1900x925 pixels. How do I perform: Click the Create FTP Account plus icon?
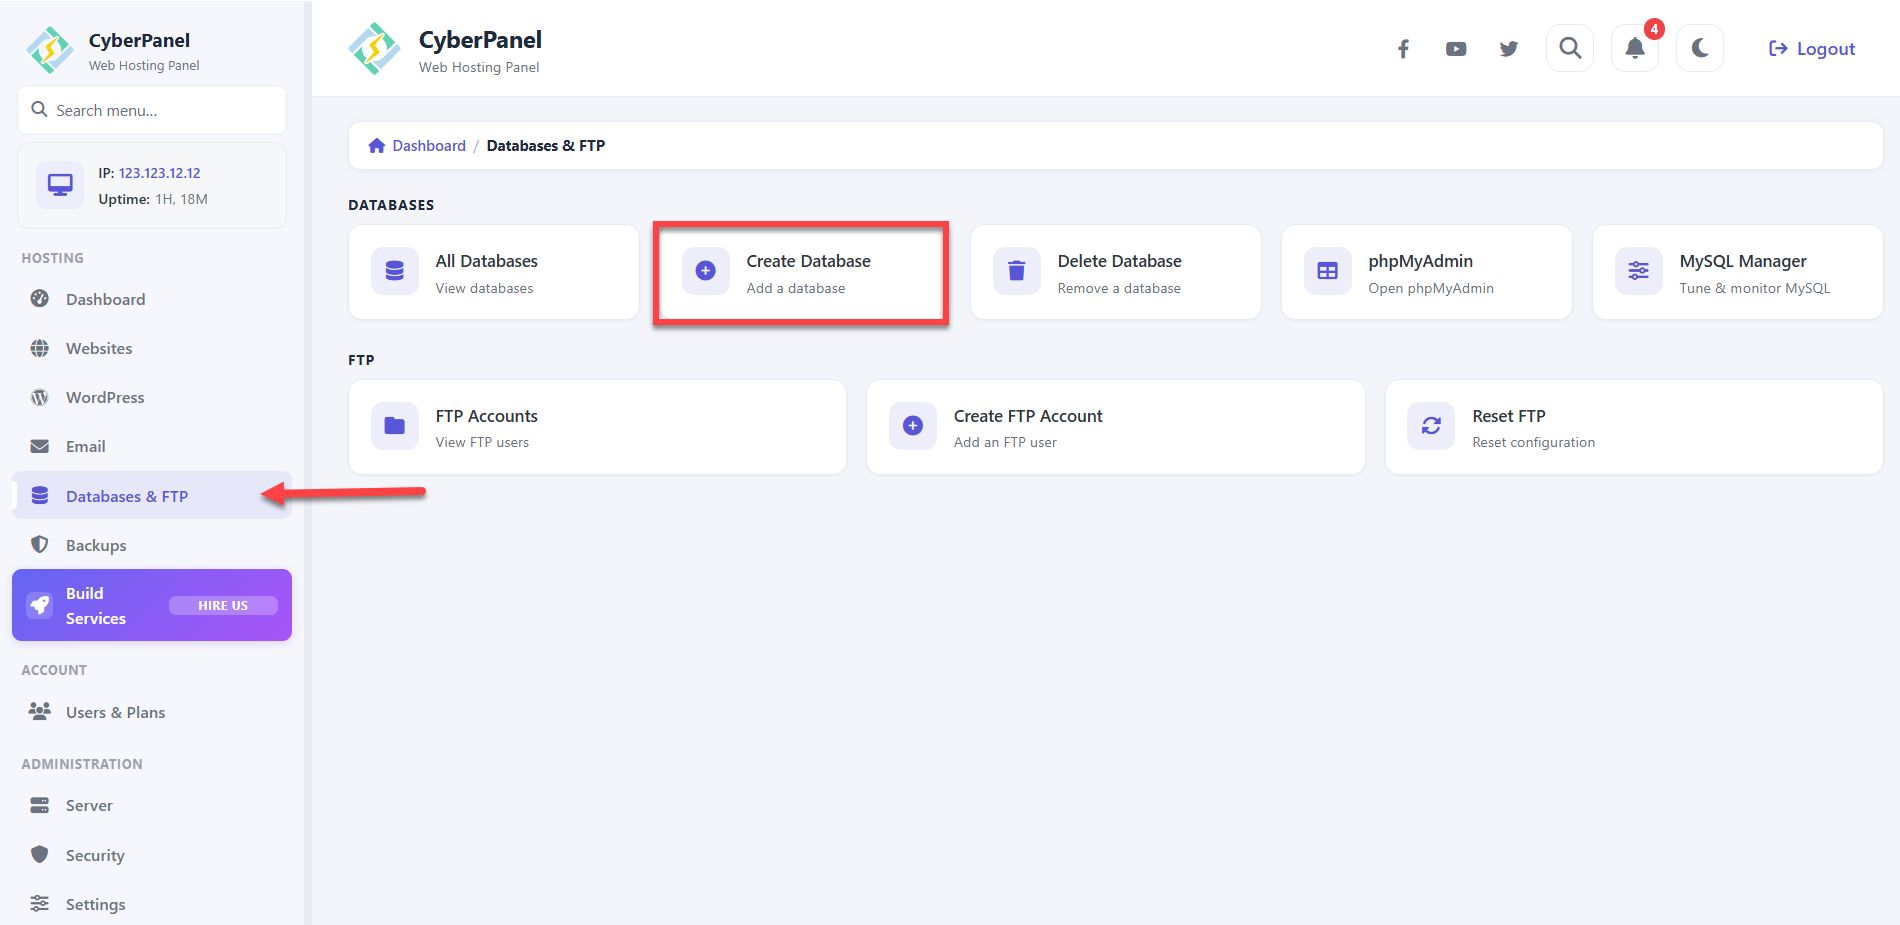click(x=913, y=426)
